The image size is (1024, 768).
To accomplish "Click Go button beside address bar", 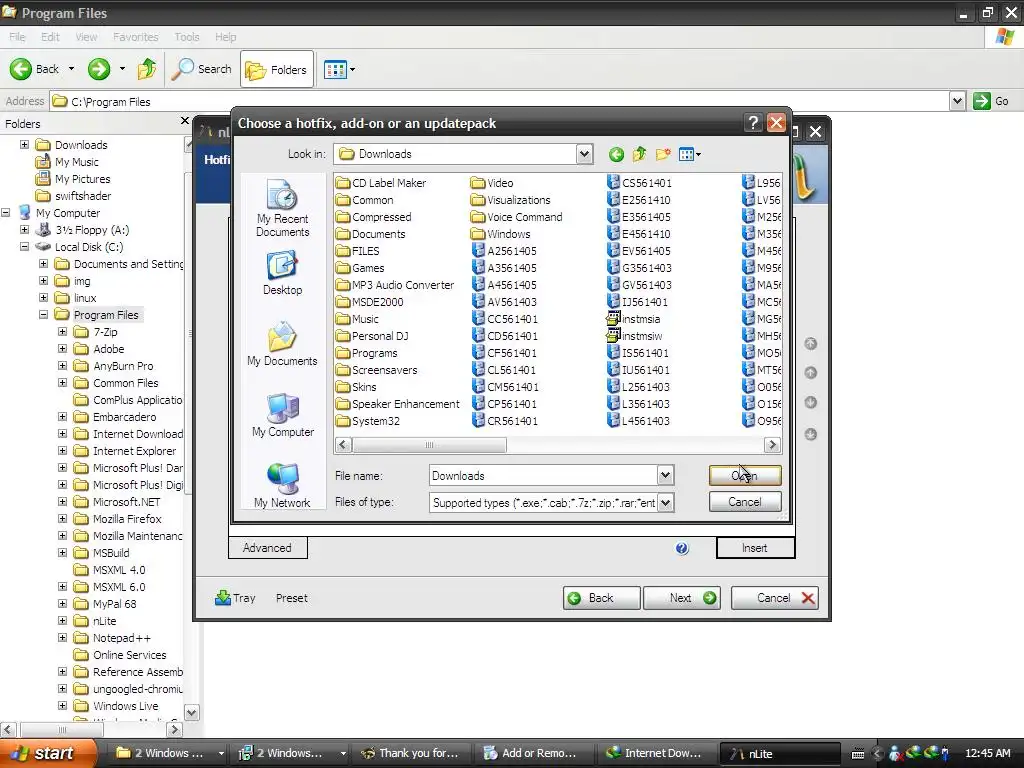I will pos(991,101).
